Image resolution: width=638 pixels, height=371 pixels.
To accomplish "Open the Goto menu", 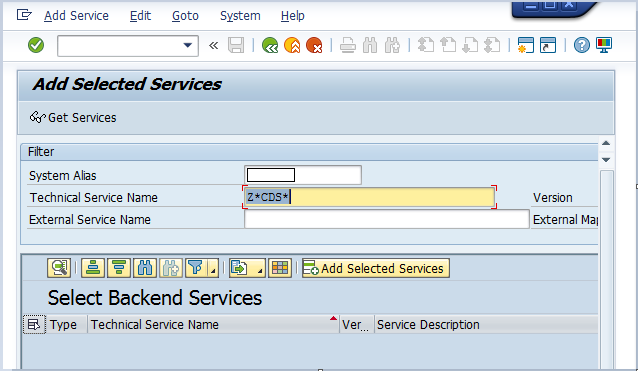I will (x=185, y=16).
